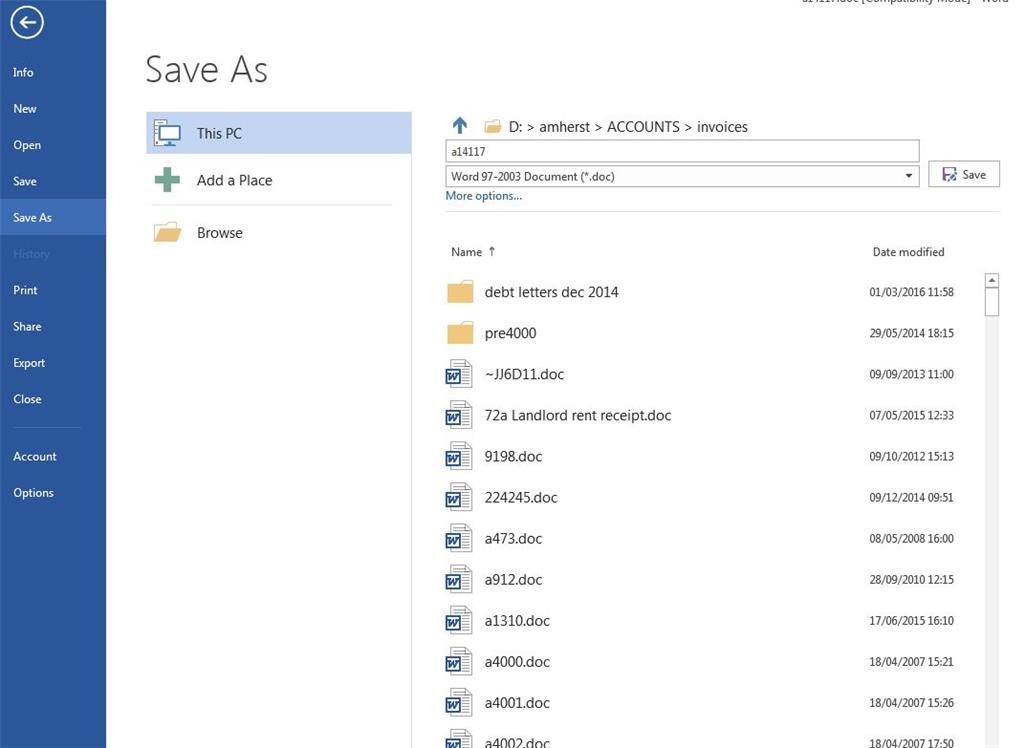Click Word icon for ~JJ6D11.doc

[x=459, y=374]
